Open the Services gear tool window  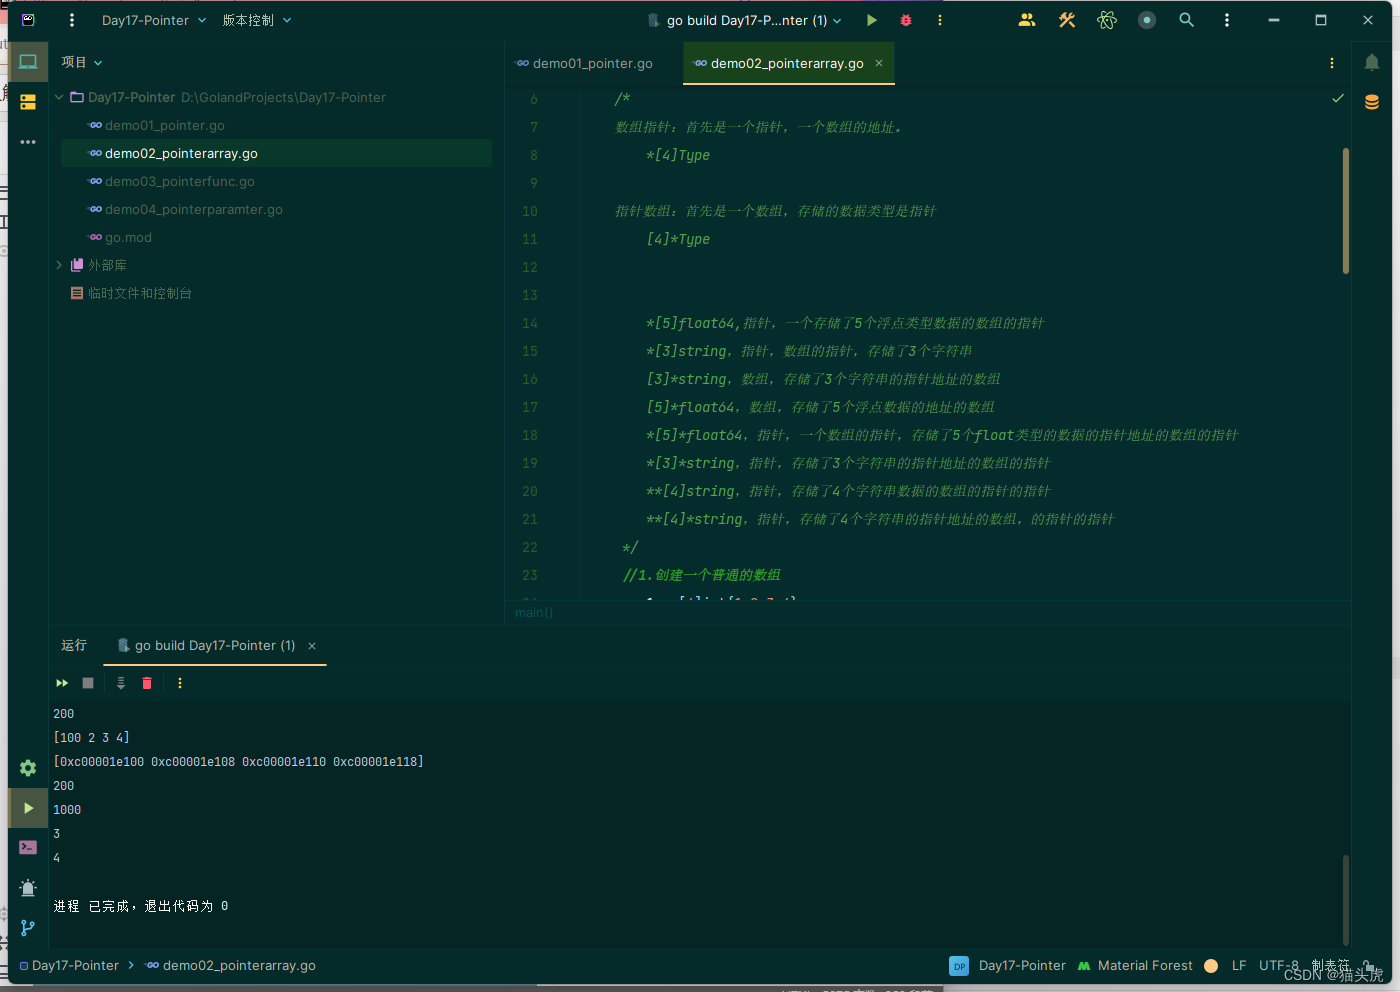coord(28,768)
